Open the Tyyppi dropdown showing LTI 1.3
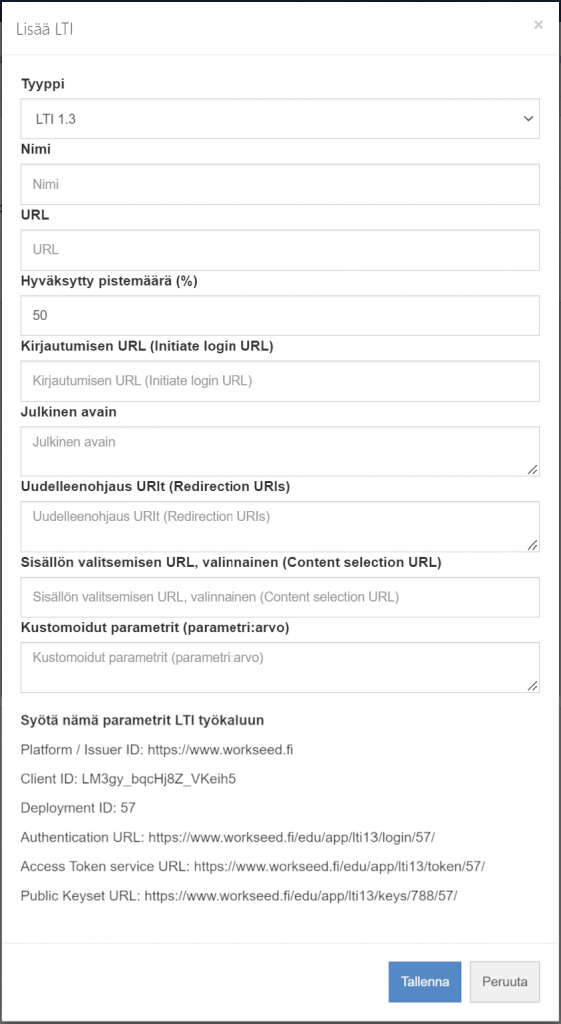561x1024 pixels. 280,119
